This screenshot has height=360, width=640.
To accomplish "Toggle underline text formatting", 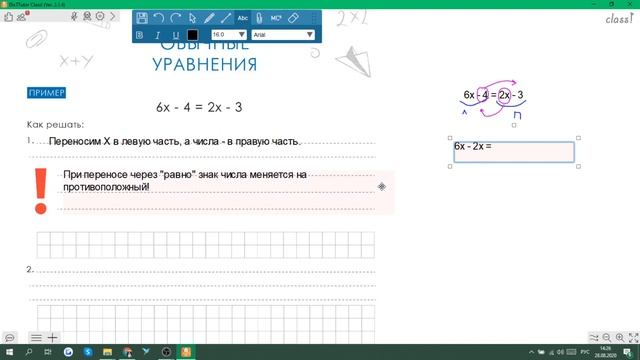I will tap(176, 35).
